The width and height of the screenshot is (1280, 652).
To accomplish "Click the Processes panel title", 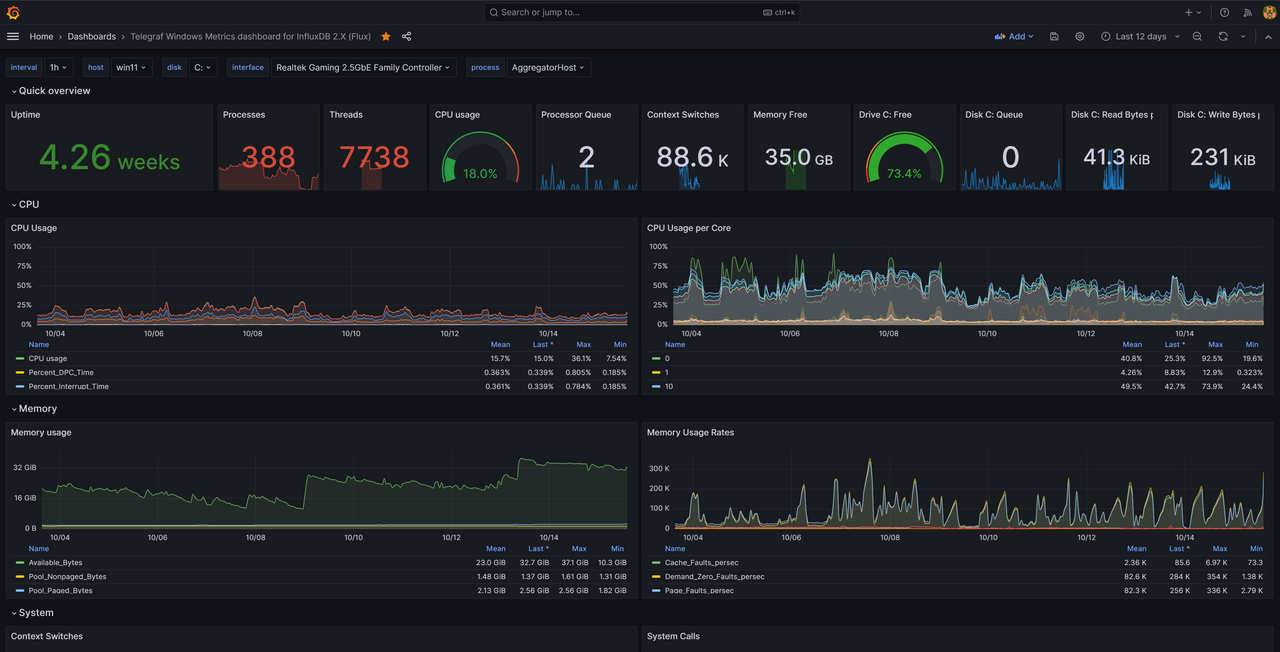I will coord(244,115).
